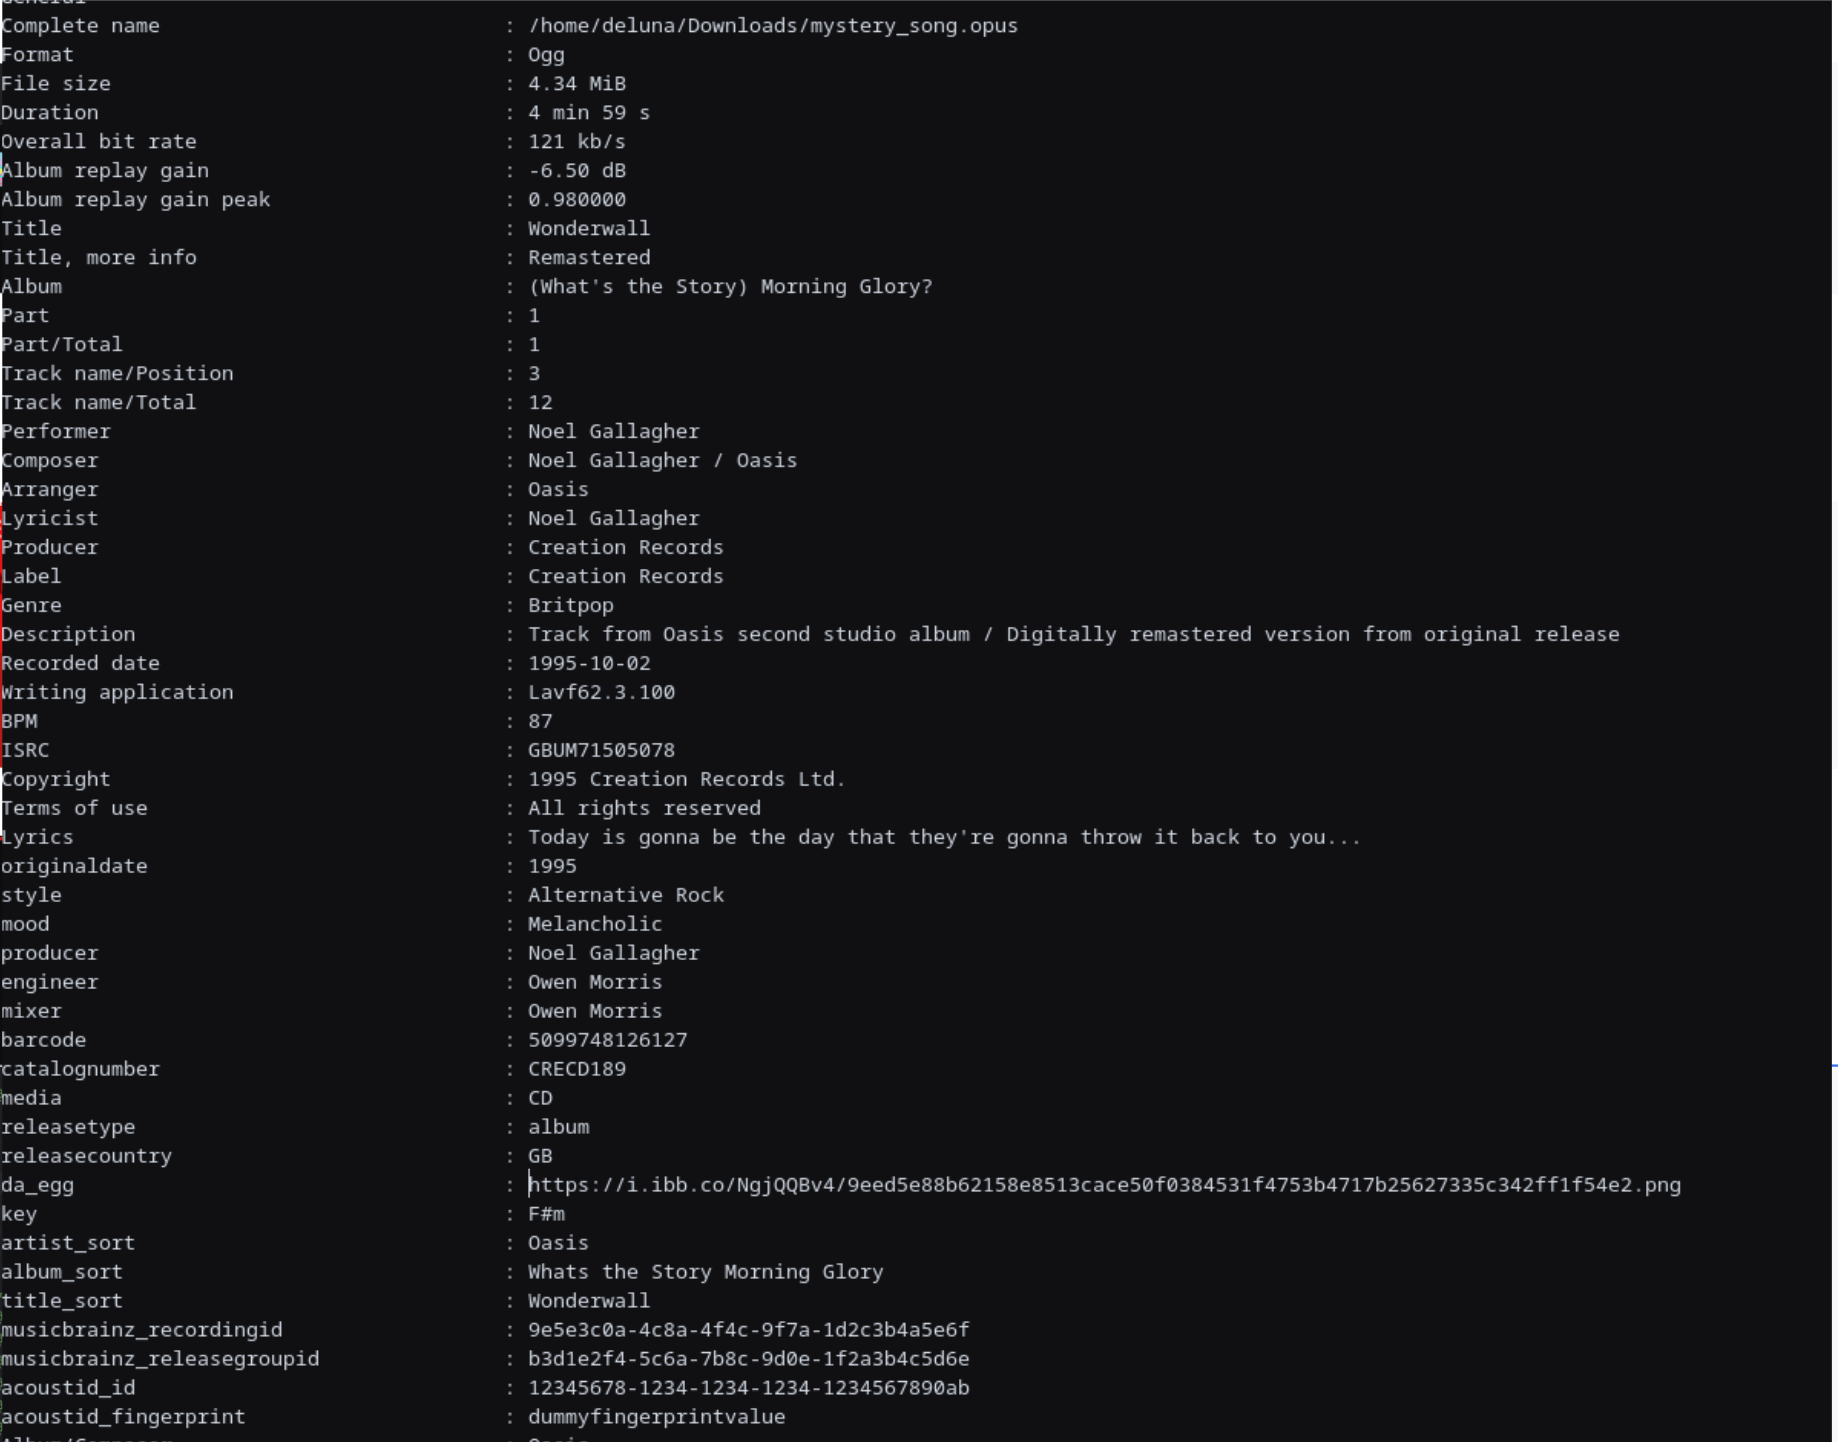1838x1442 pixels.
Task: Click the mood value Melancholic
Action: point(595,924)
